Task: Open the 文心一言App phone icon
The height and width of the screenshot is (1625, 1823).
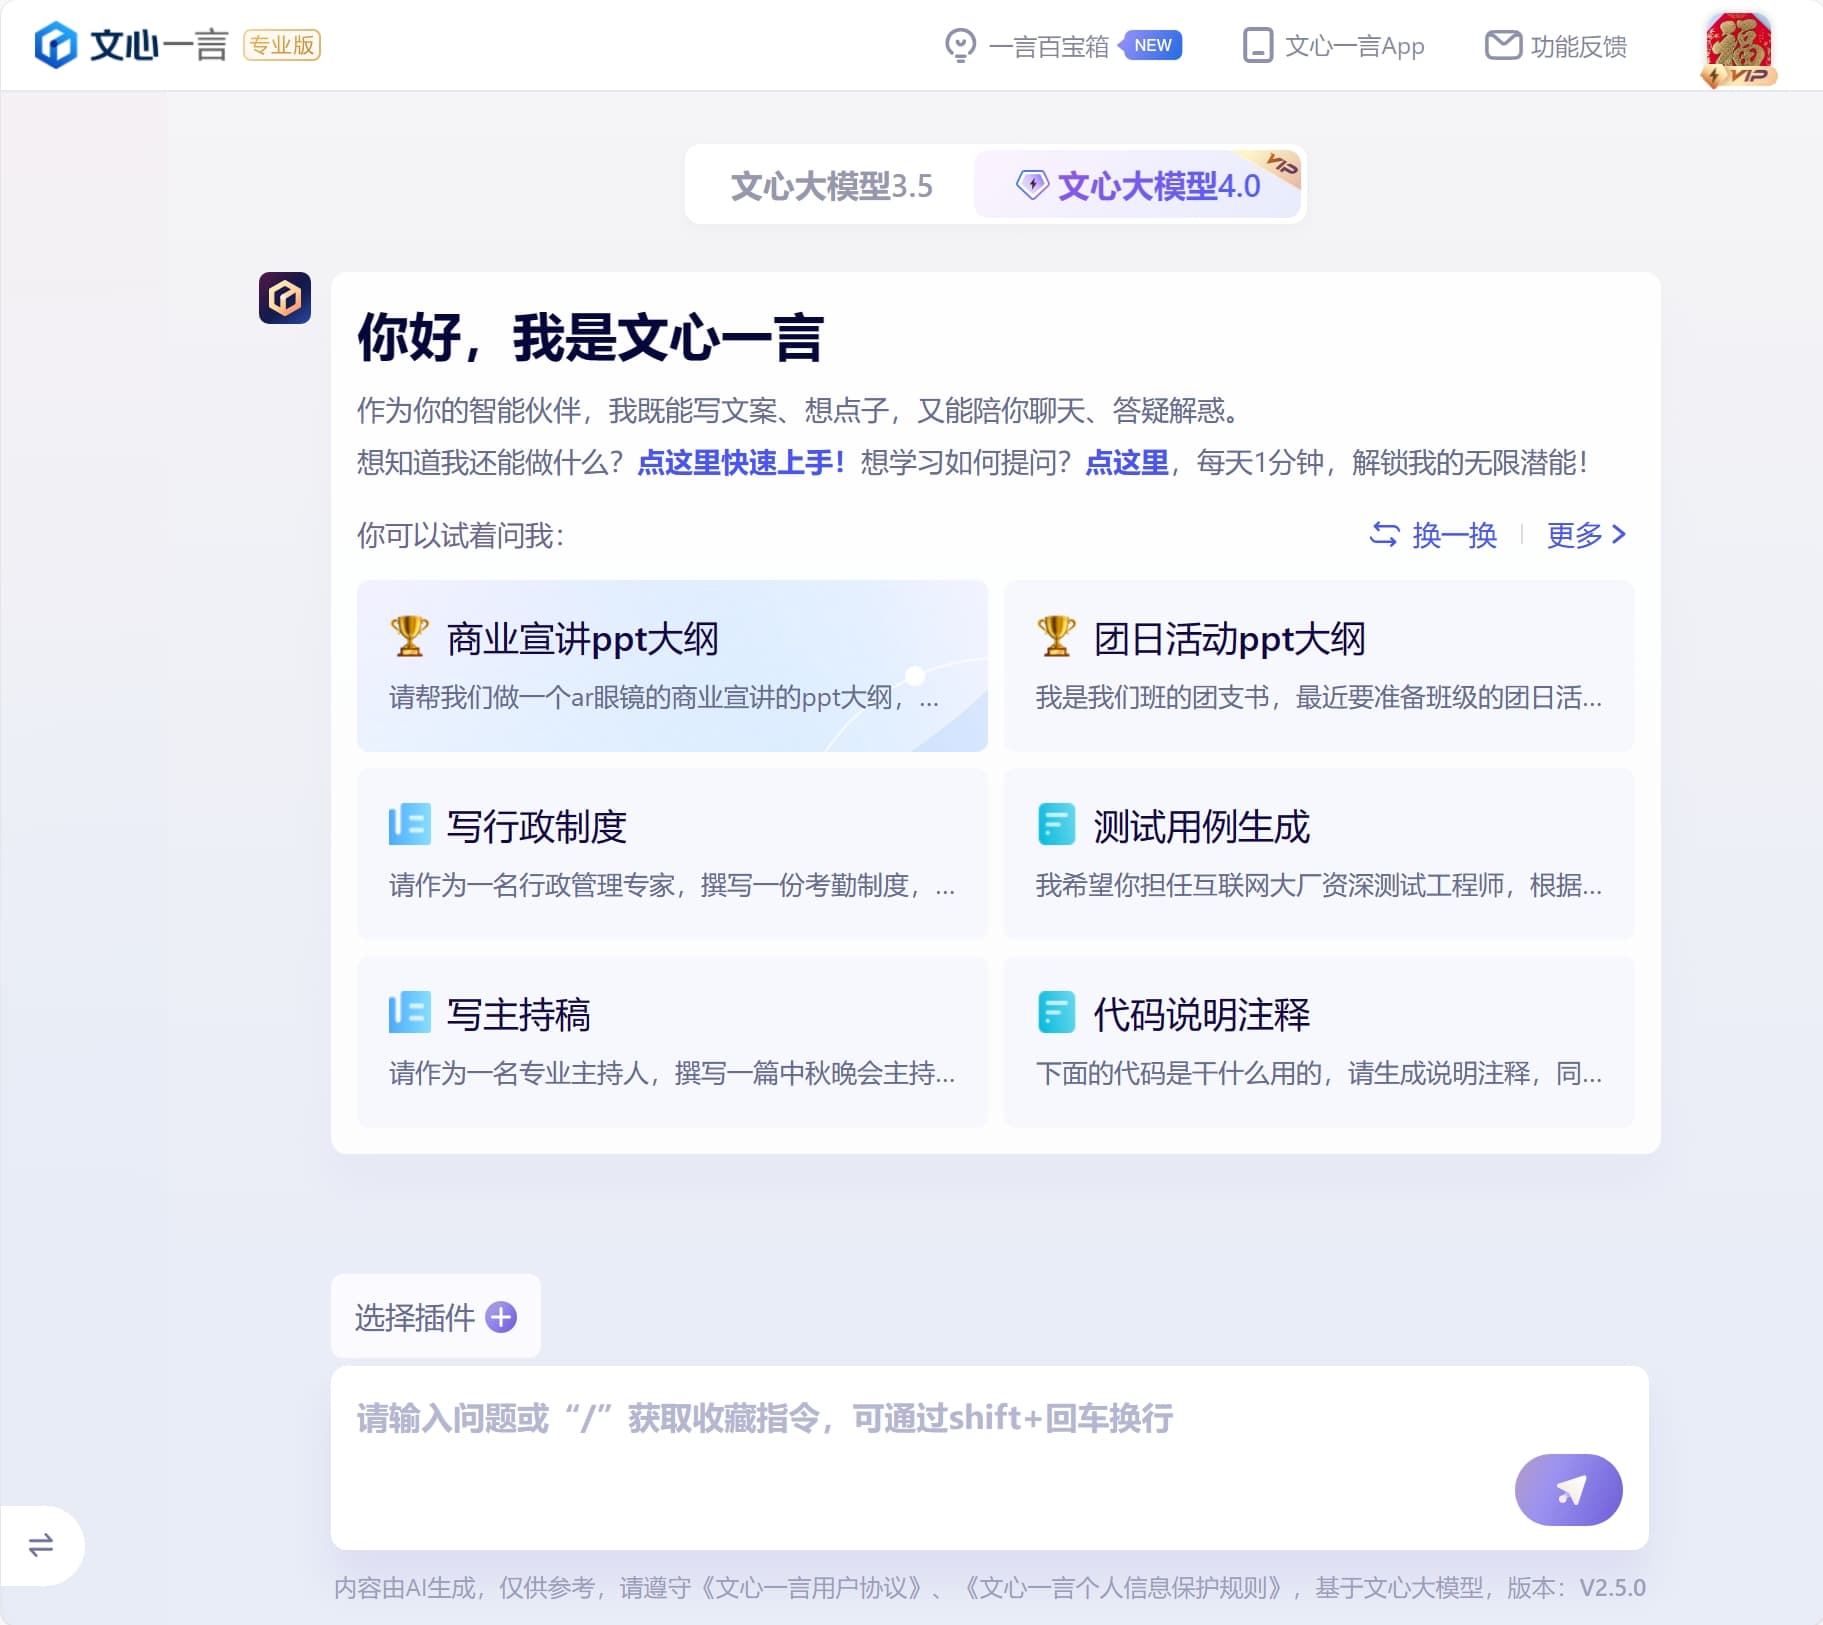Action: point(1257,46)
